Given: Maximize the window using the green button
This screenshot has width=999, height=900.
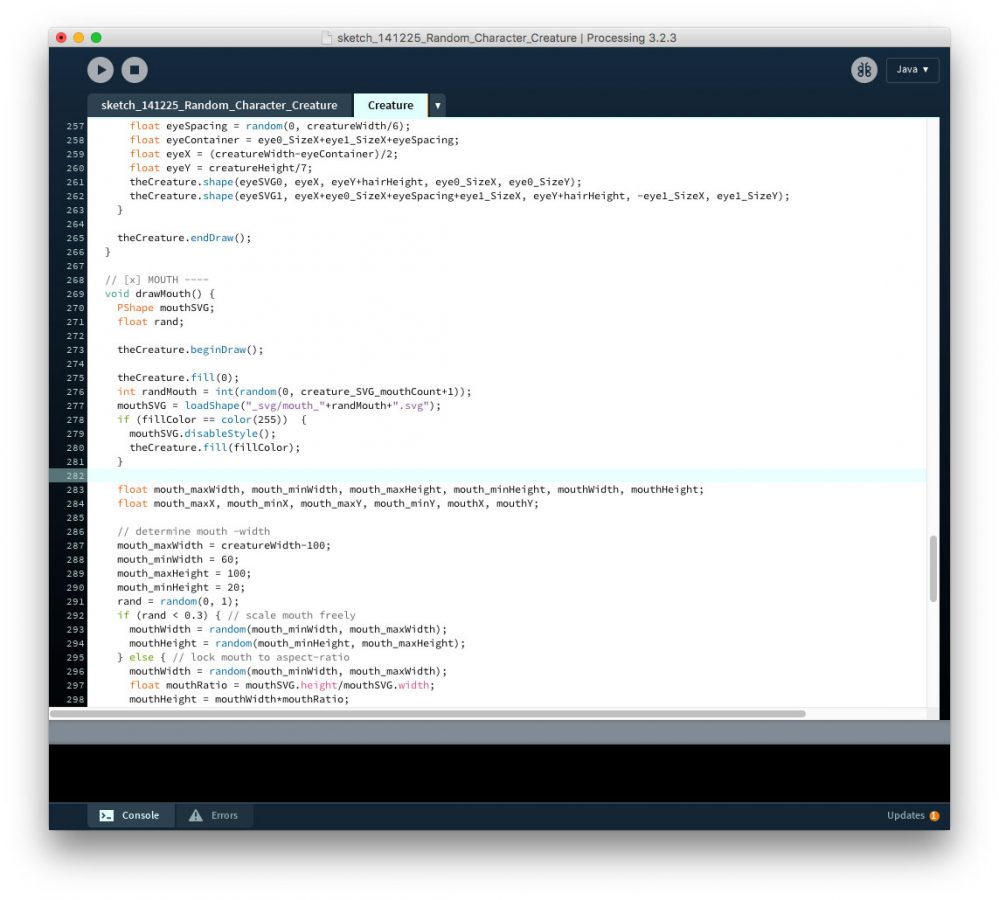Looking at the screenshot, I should (x=96, y=38).
